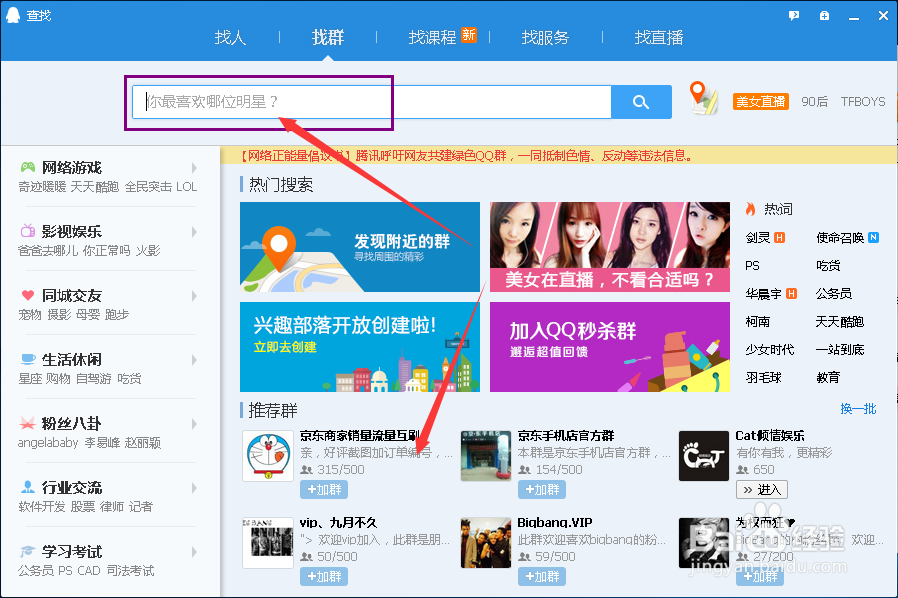The image size is (898, 598).
Task: Click the hot word 教育
Action: click(828, 378)
